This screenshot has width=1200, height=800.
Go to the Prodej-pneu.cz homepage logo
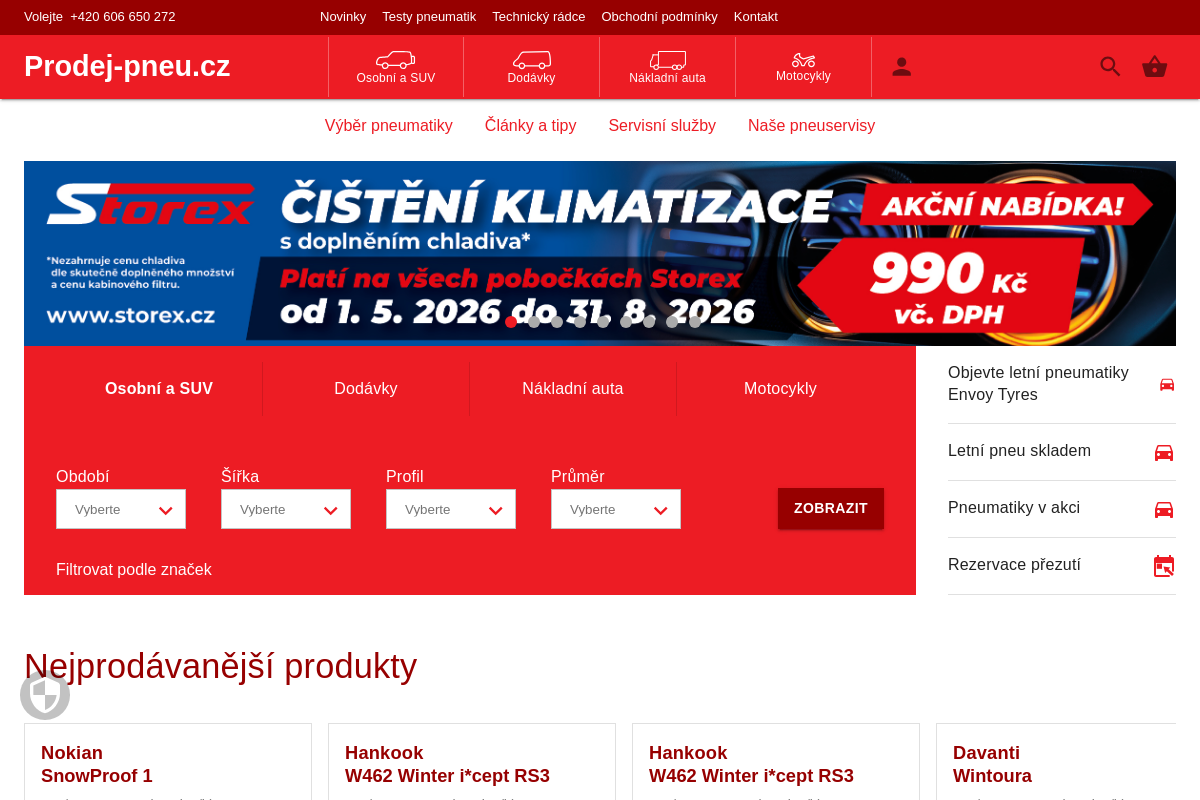pos(127,66)
